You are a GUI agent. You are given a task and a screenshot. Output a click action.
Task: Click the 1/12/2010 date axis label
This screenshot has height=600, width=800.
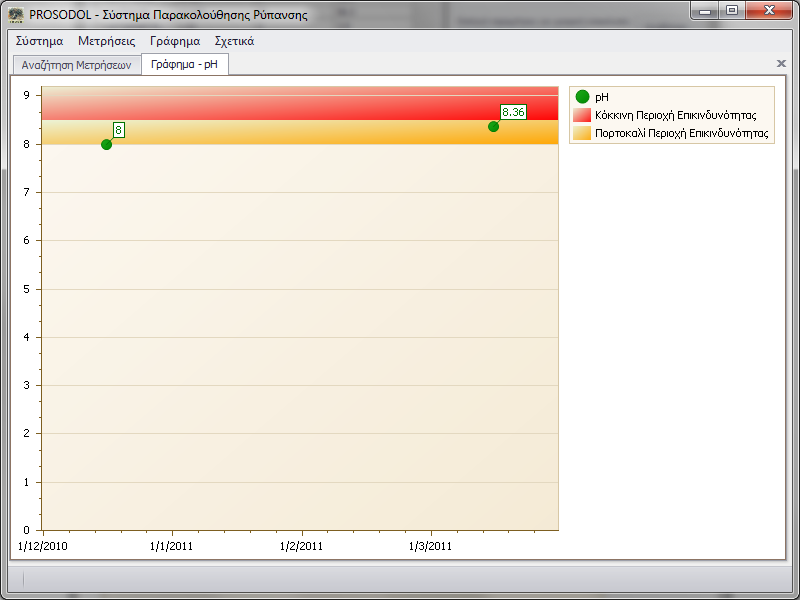pyautogui.click(x=42, y=546)
